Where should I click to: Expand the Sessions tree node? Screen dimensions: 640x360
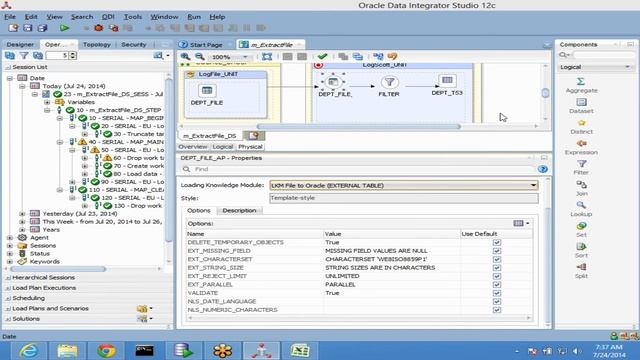pos(10,246)
